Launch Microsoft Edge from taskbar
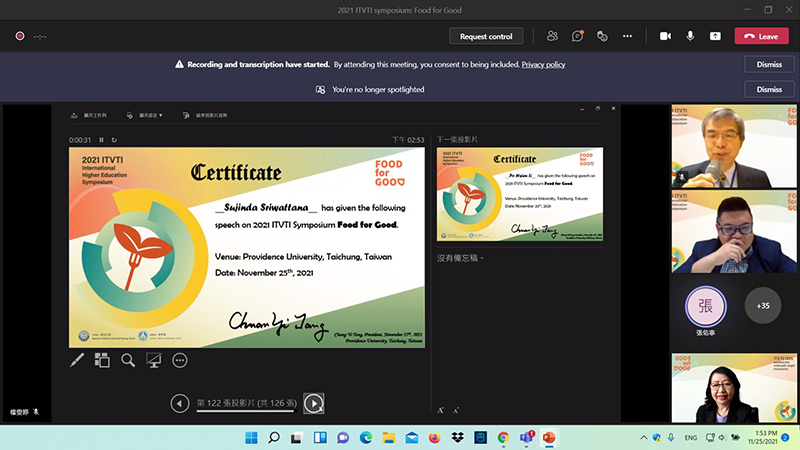The image size is (800, 450). pos(366,437)
